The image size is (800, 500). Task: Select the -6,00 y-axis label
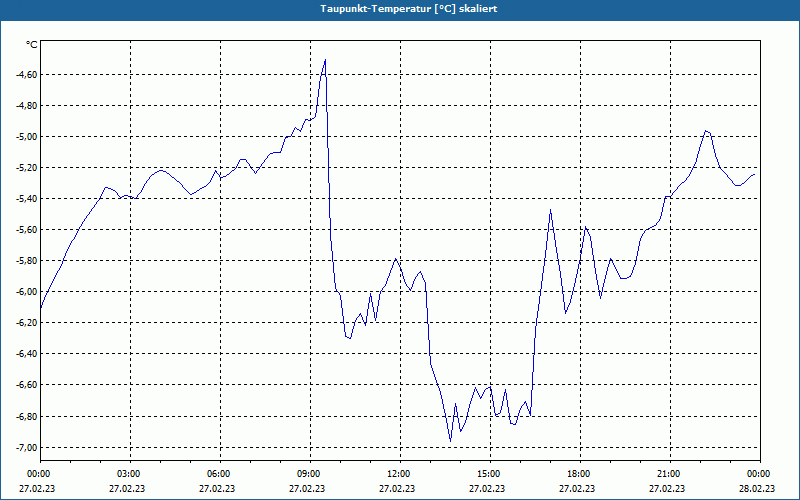[x=26, y=292]
